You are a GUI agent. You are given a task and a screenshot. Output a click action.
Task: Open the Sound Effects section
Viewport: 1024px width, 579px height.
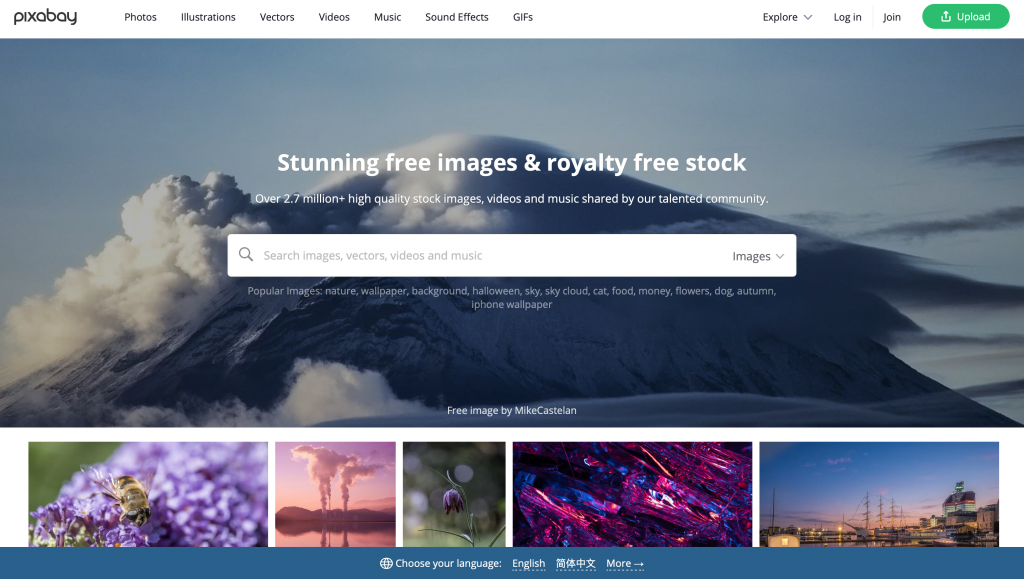(456, 17)
